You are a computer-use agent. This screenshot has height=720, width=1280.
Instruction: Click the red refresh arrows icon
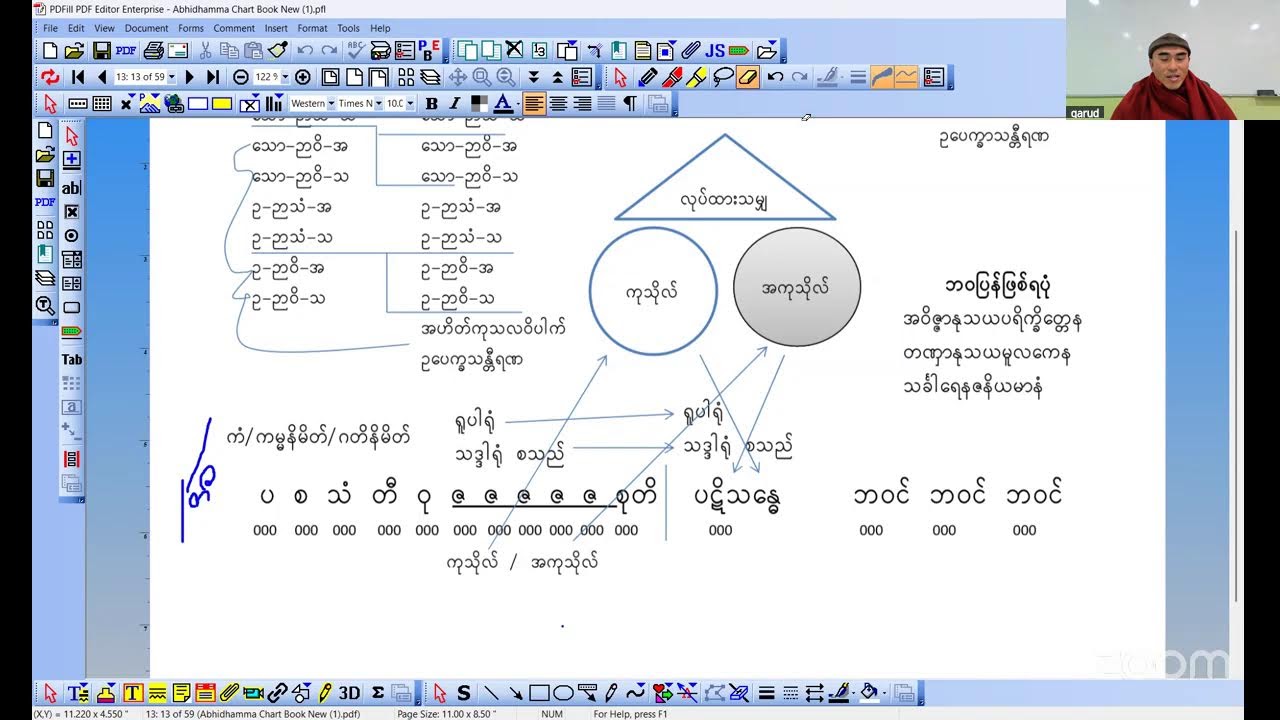click(50, 77)
